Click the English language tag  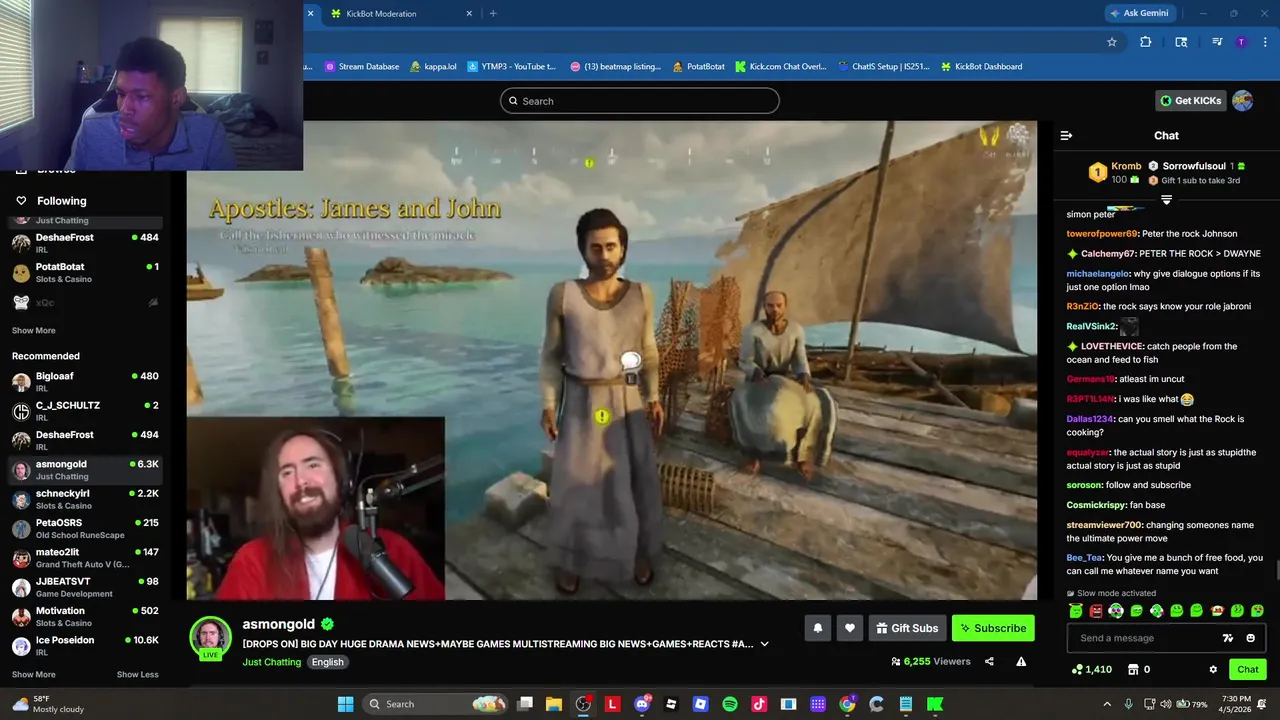pos(327,662)
